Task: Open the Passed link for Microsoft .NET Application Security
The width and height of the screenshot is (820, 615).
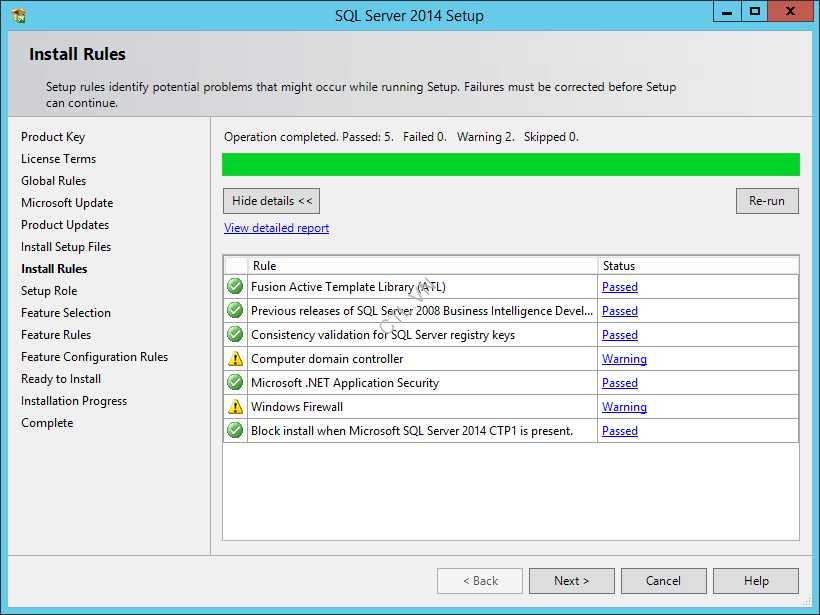Action: [x=620, y=382]
